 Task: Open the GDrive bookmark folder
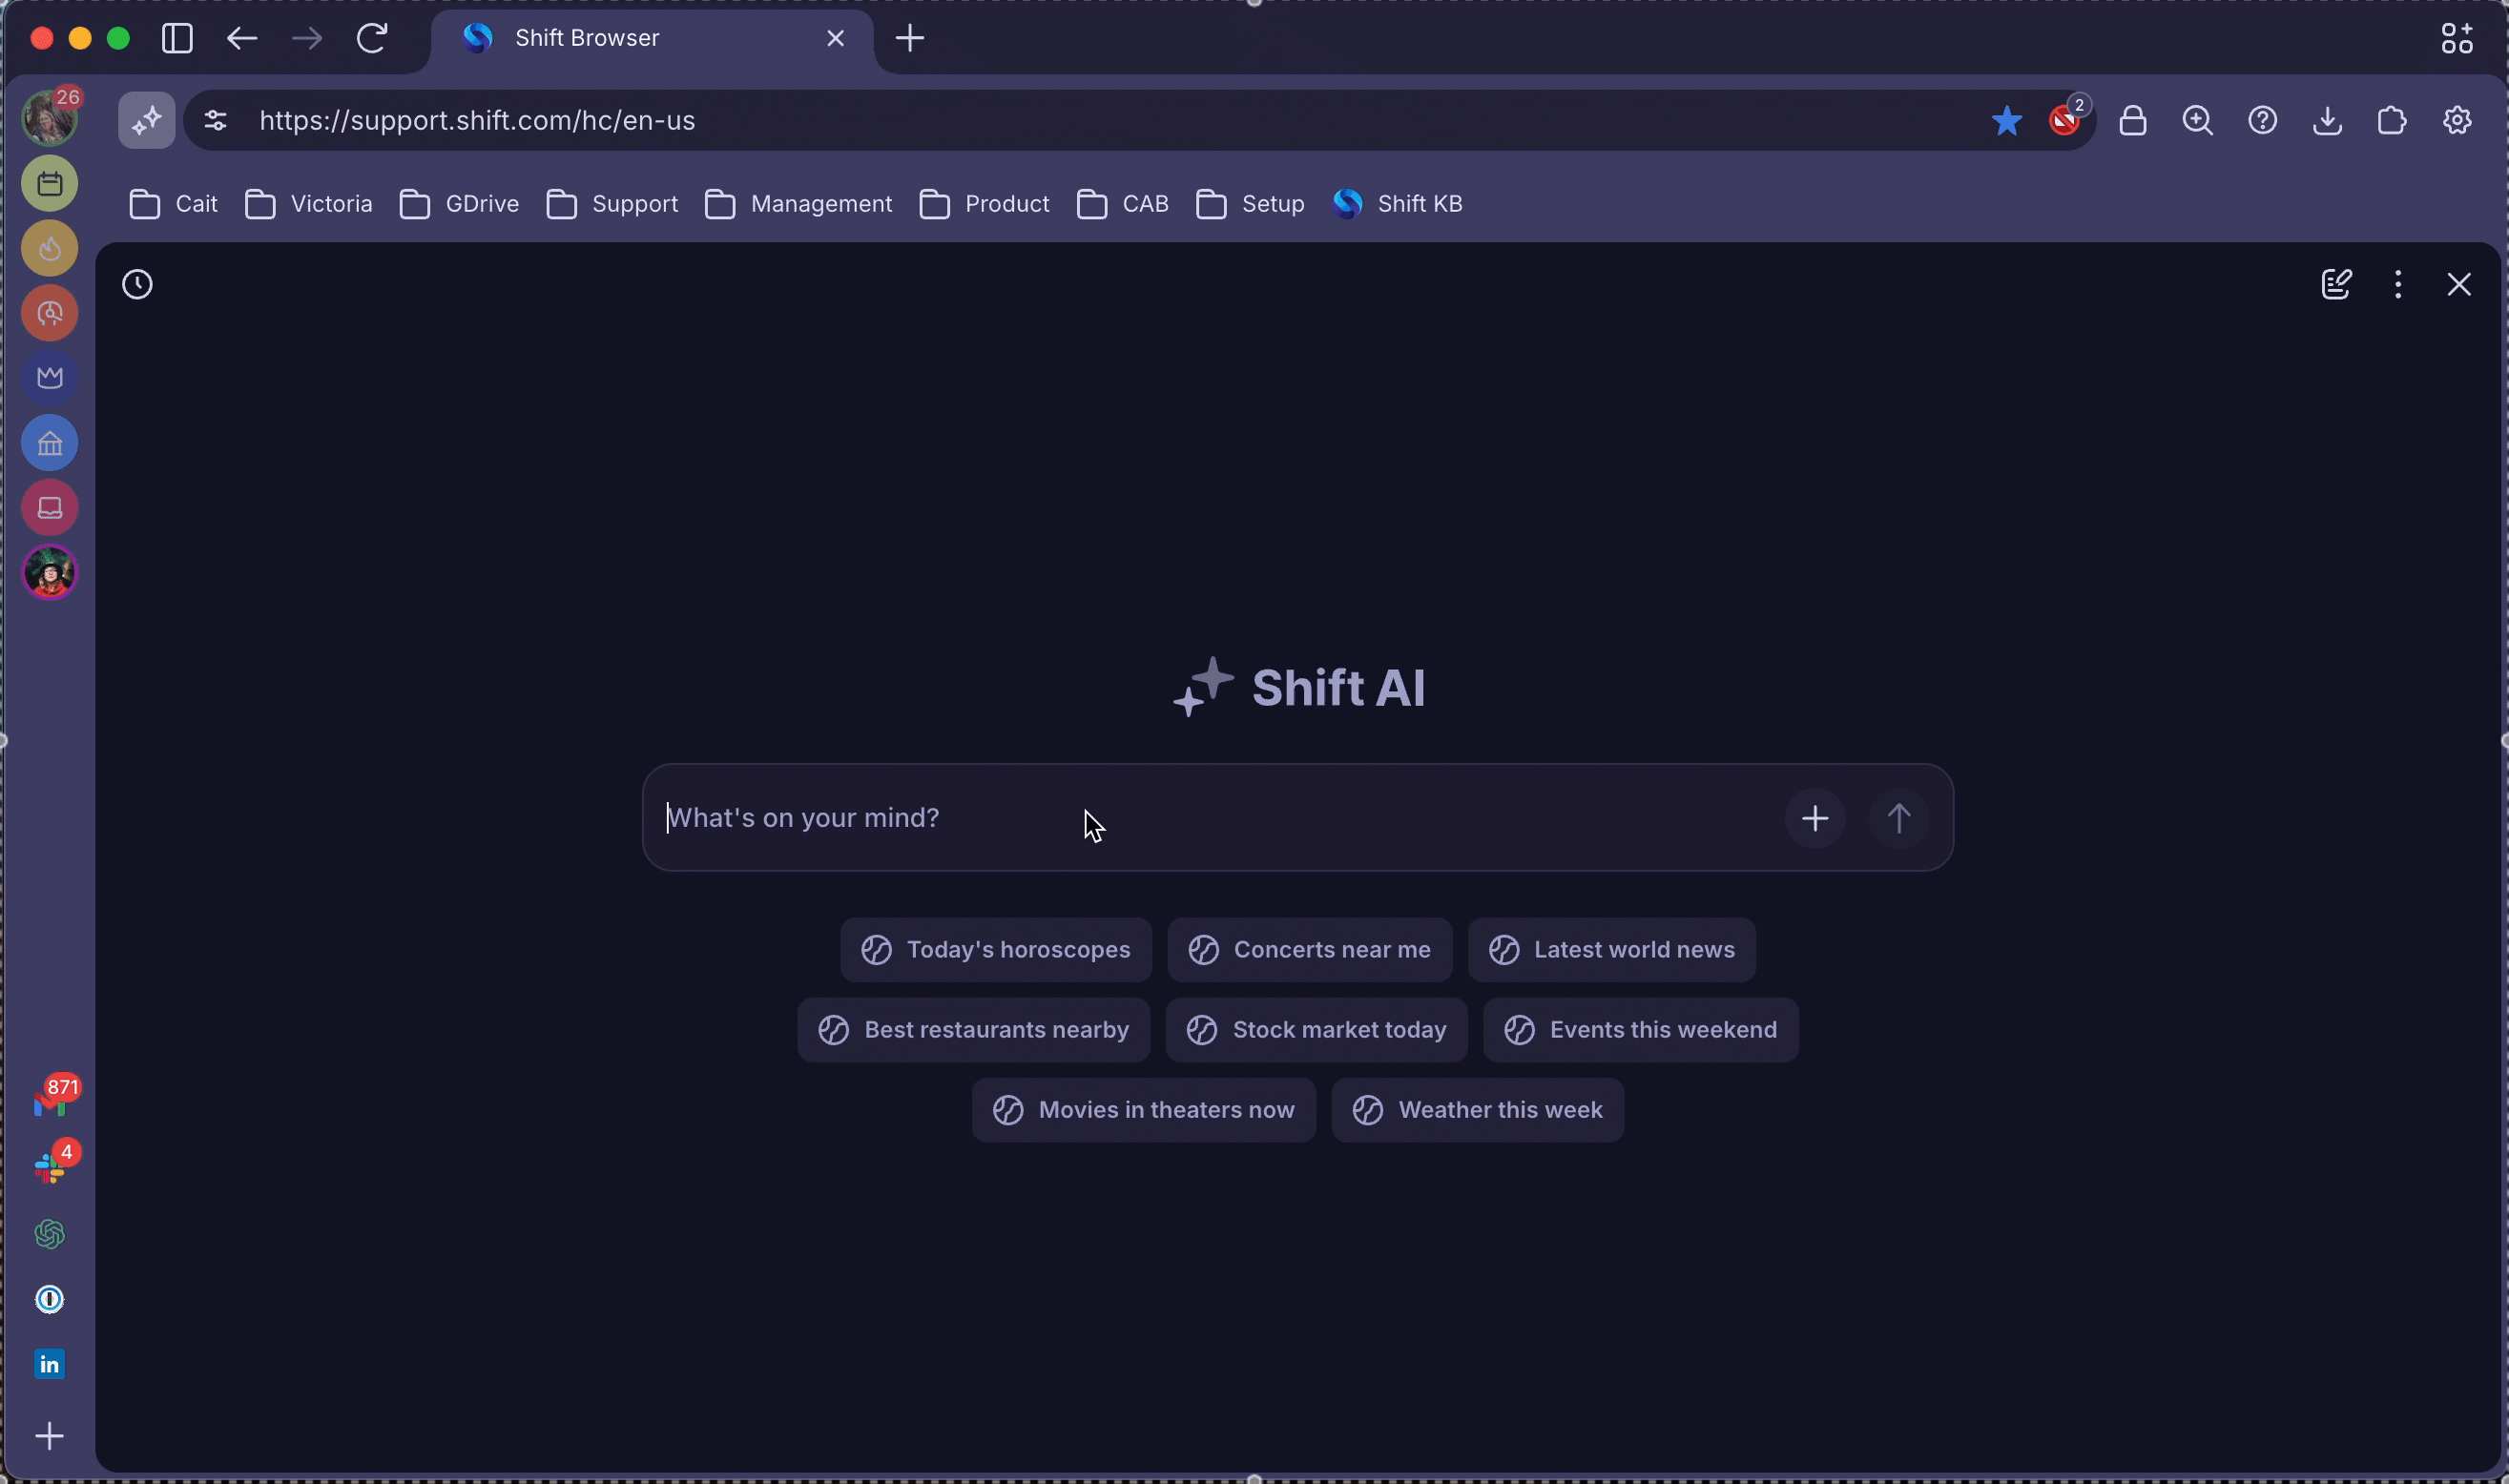[x=460, y=204]
